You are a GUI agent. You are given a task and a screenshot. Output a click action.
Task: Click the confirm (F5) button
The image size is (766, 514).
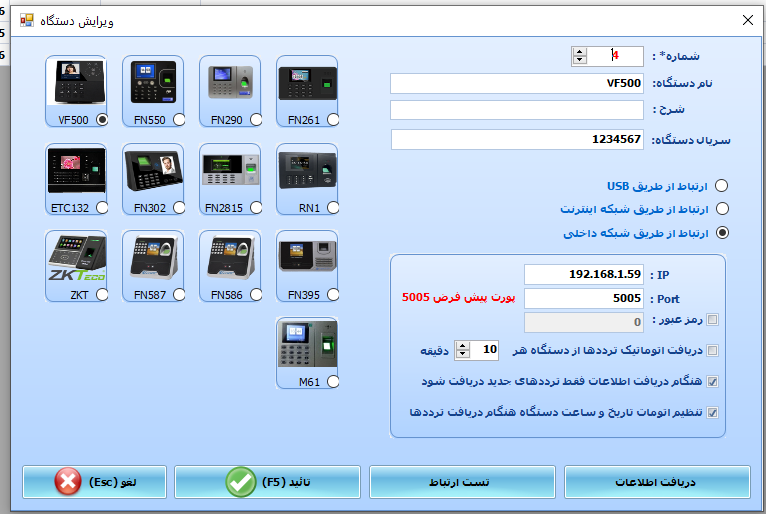266,482
